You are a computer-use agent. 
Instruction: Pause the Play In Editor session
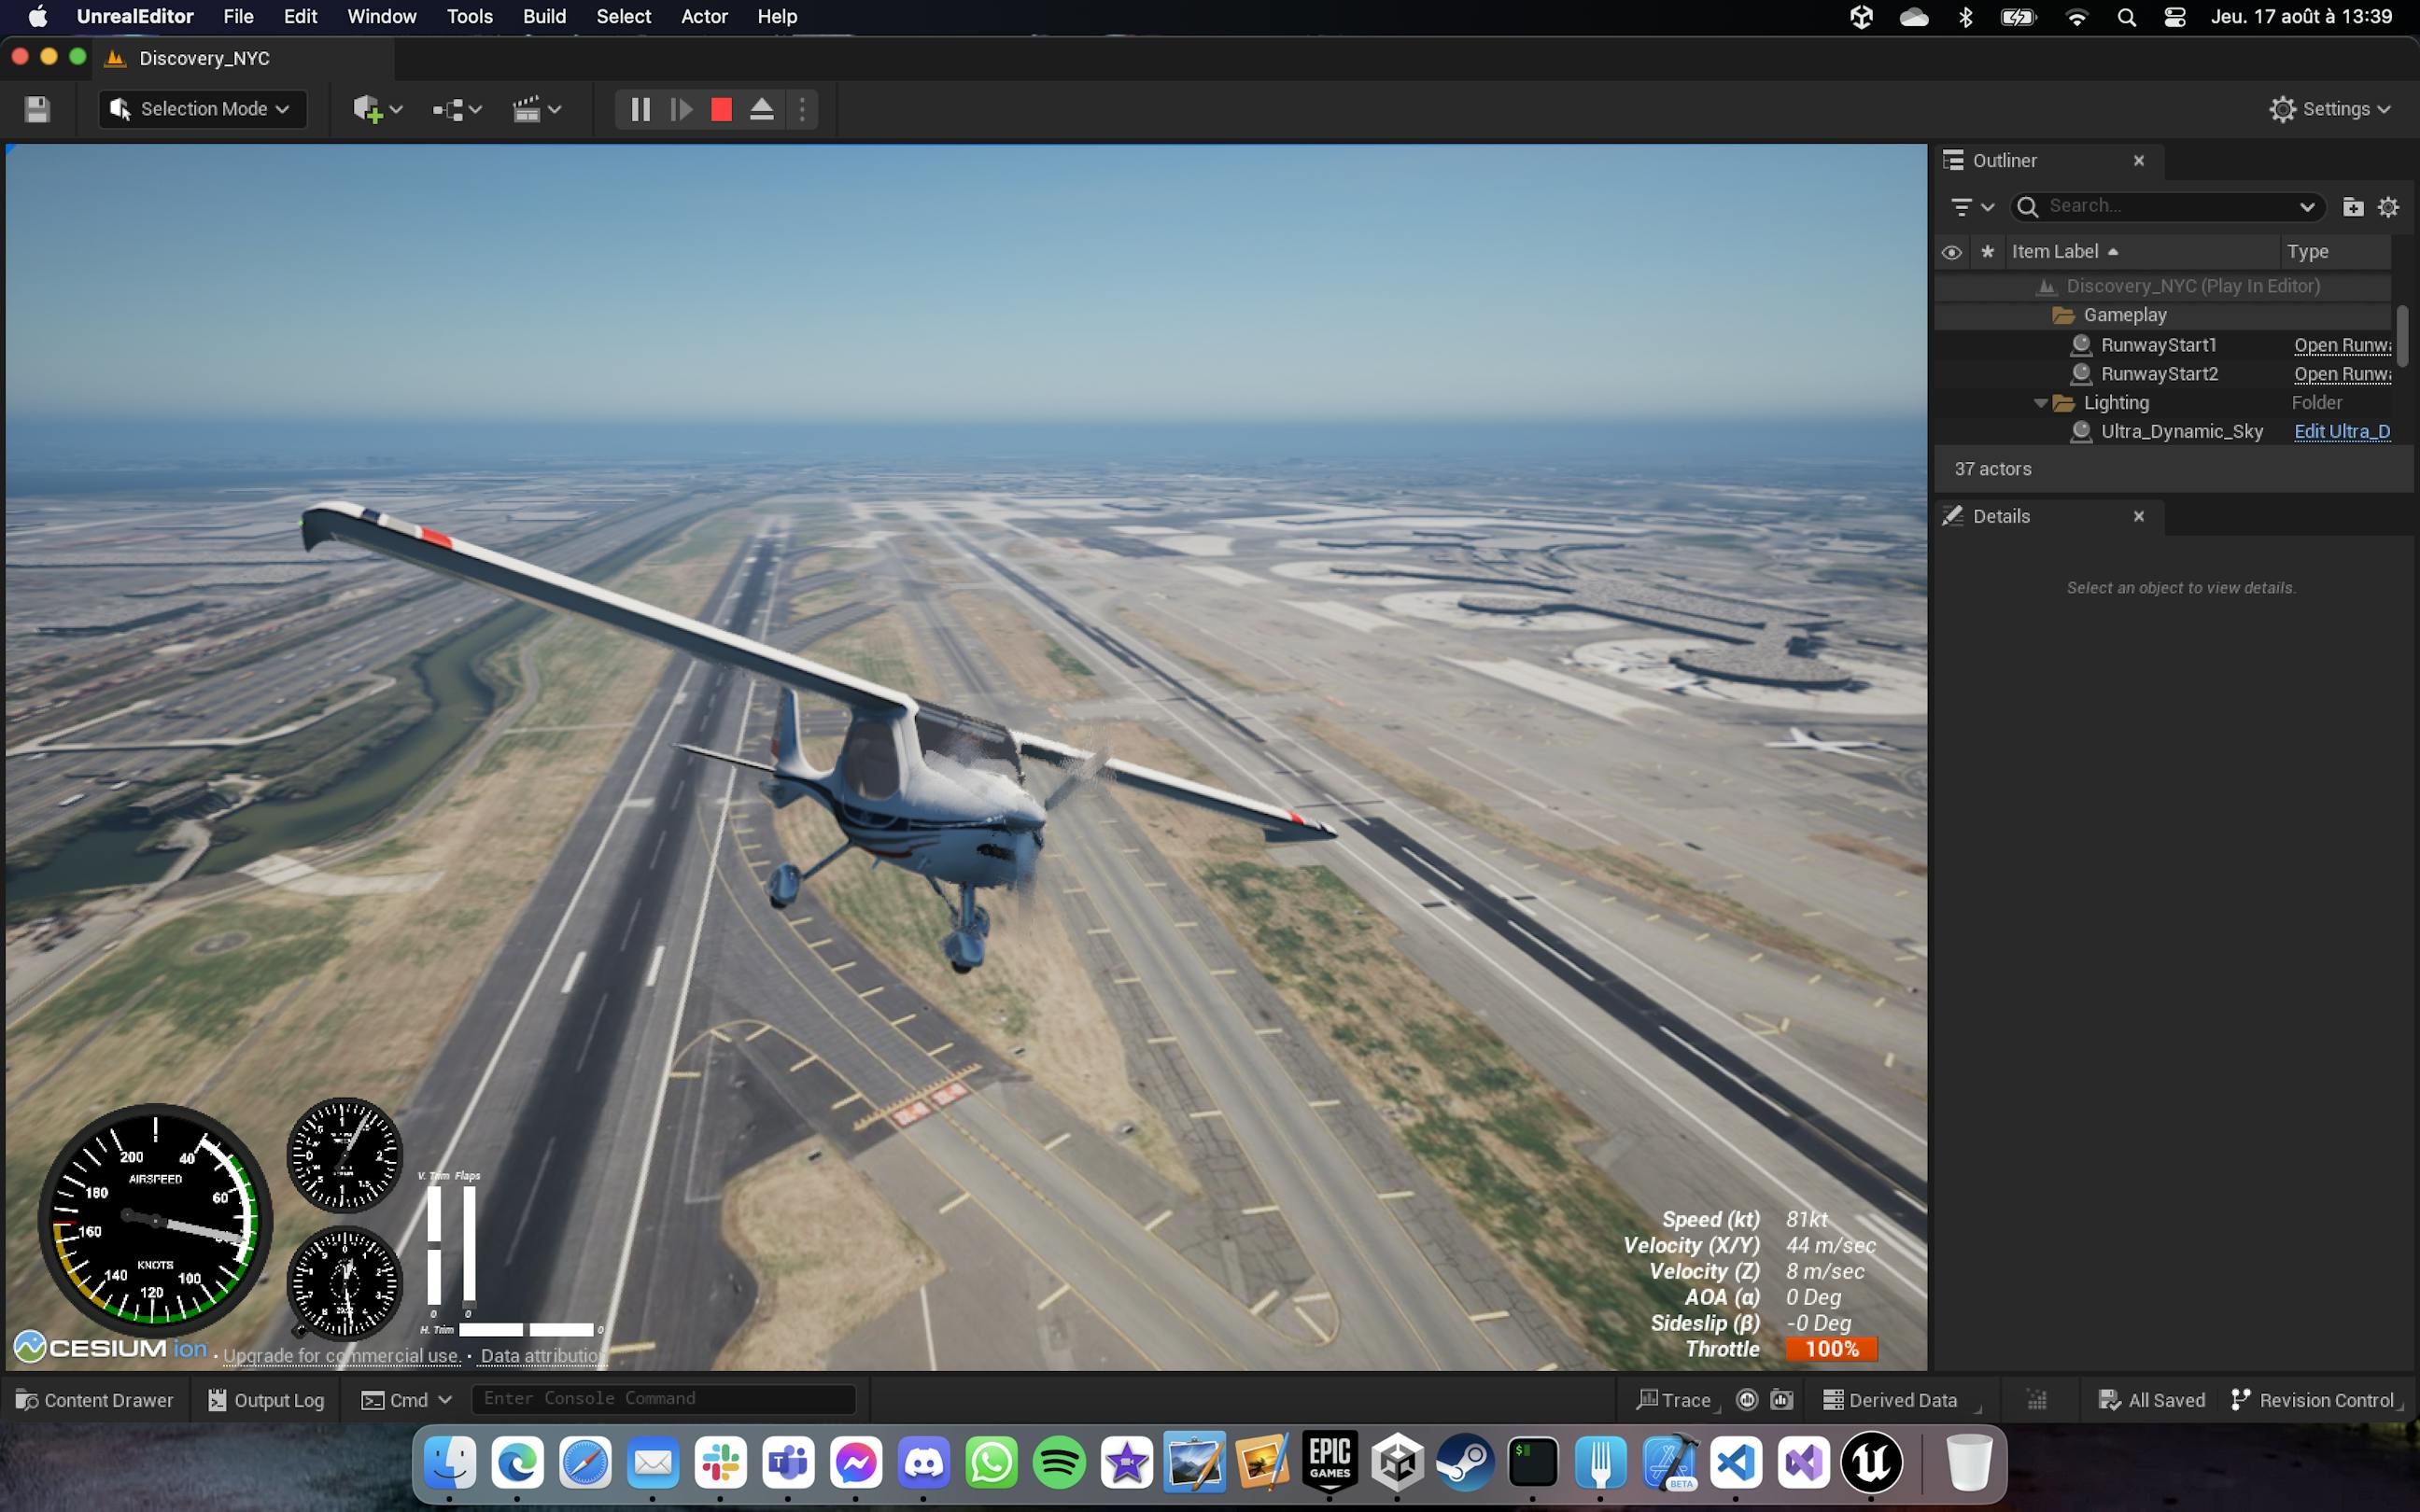tap(640, 109)
